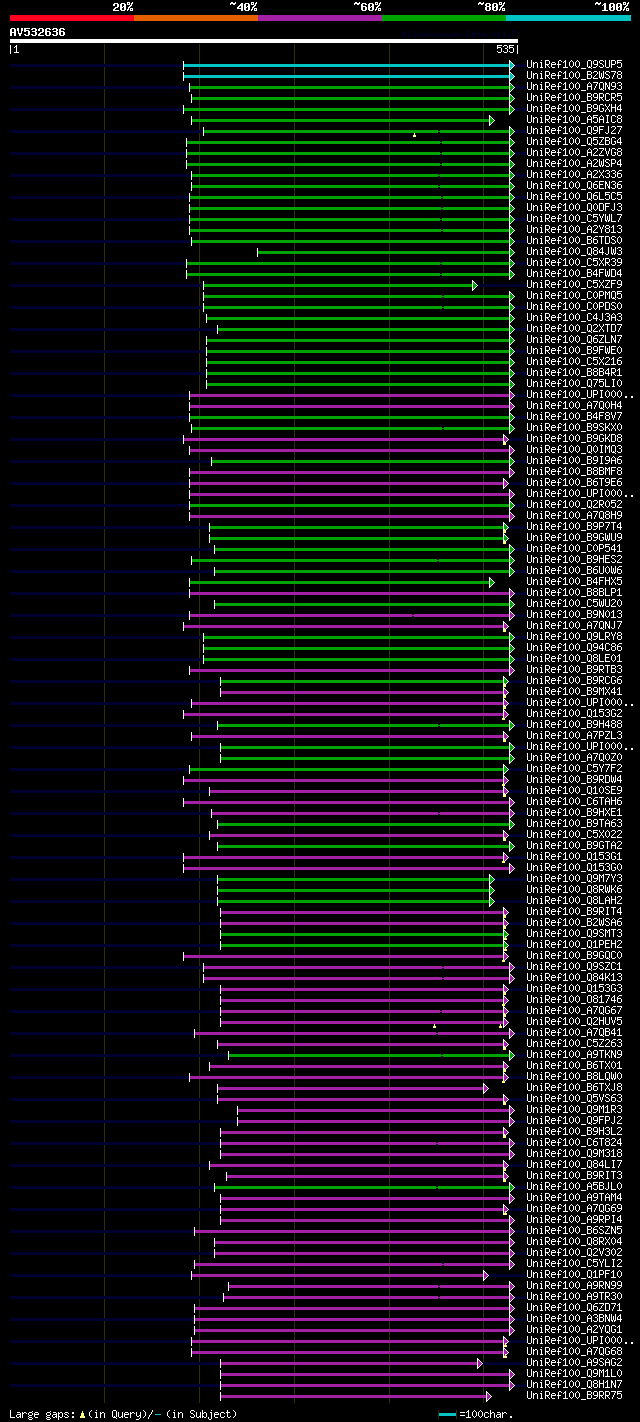Click the purple bar for UniRef100_B6TXJ8

point(353,1088)
